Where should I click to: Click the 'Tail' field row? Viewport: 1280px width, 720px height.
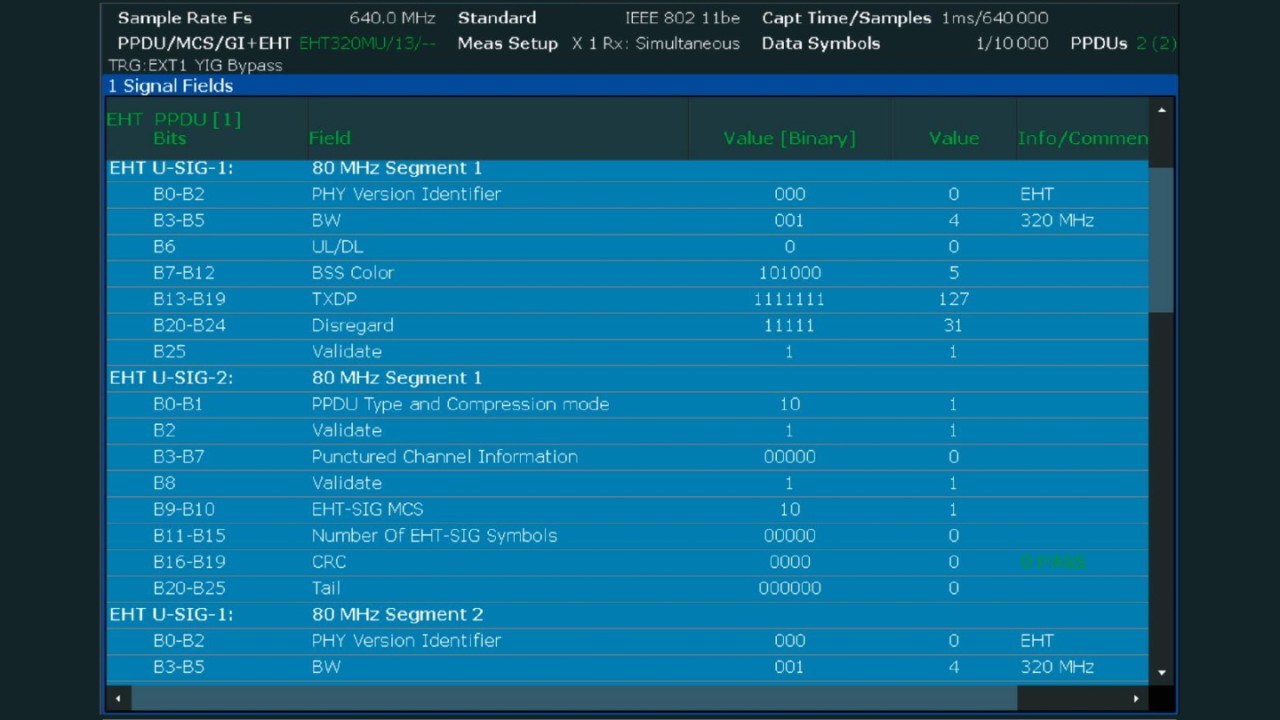click(x=627, y=588)
